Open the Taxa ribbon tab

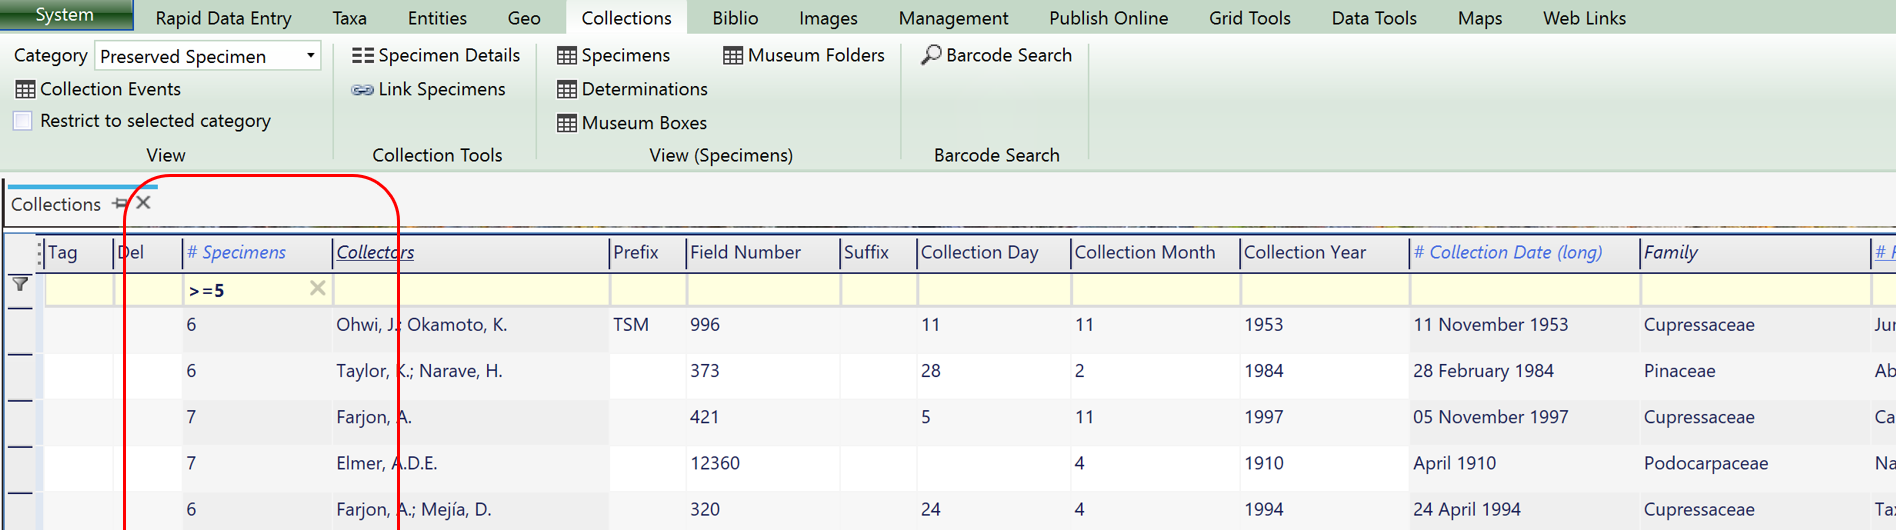pyautogui.click(x=349, y=18)
